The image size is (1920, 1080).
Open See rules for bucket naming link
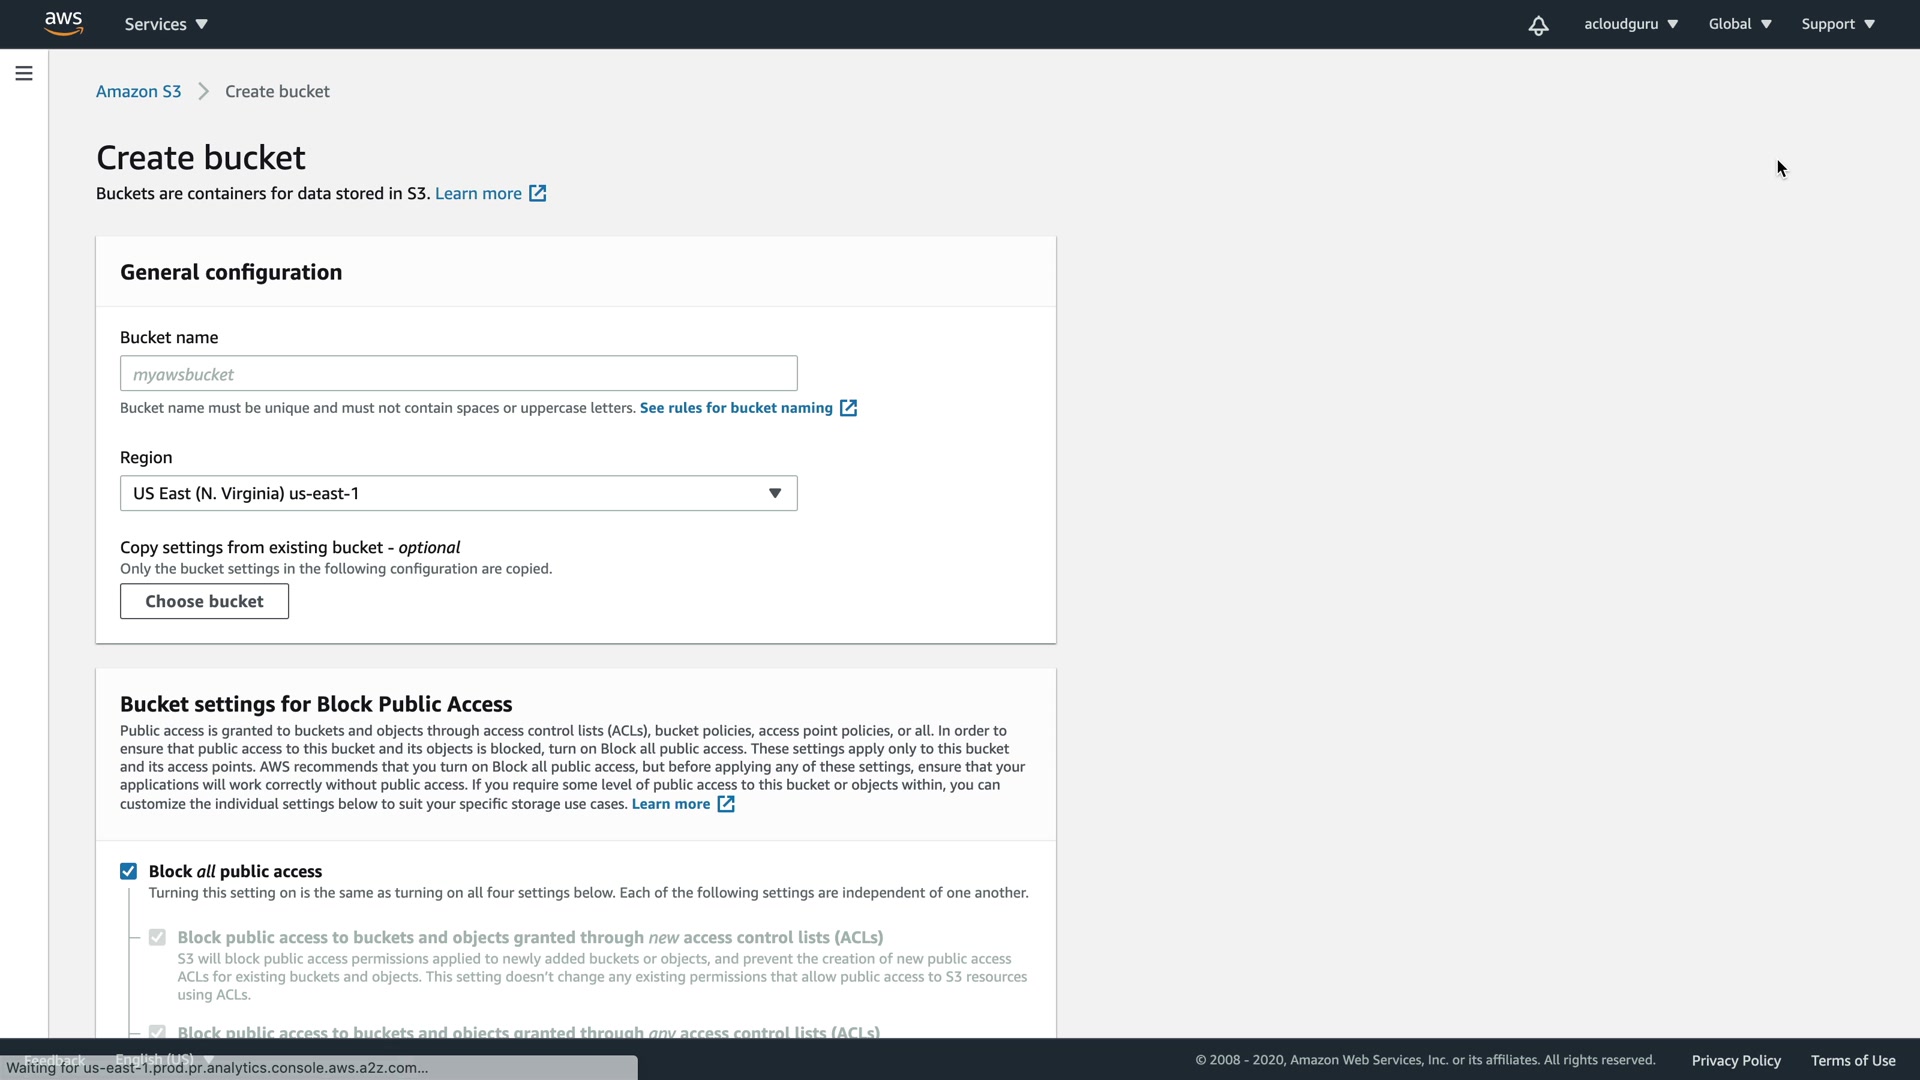pyautogui.click(x=736, y=408)
